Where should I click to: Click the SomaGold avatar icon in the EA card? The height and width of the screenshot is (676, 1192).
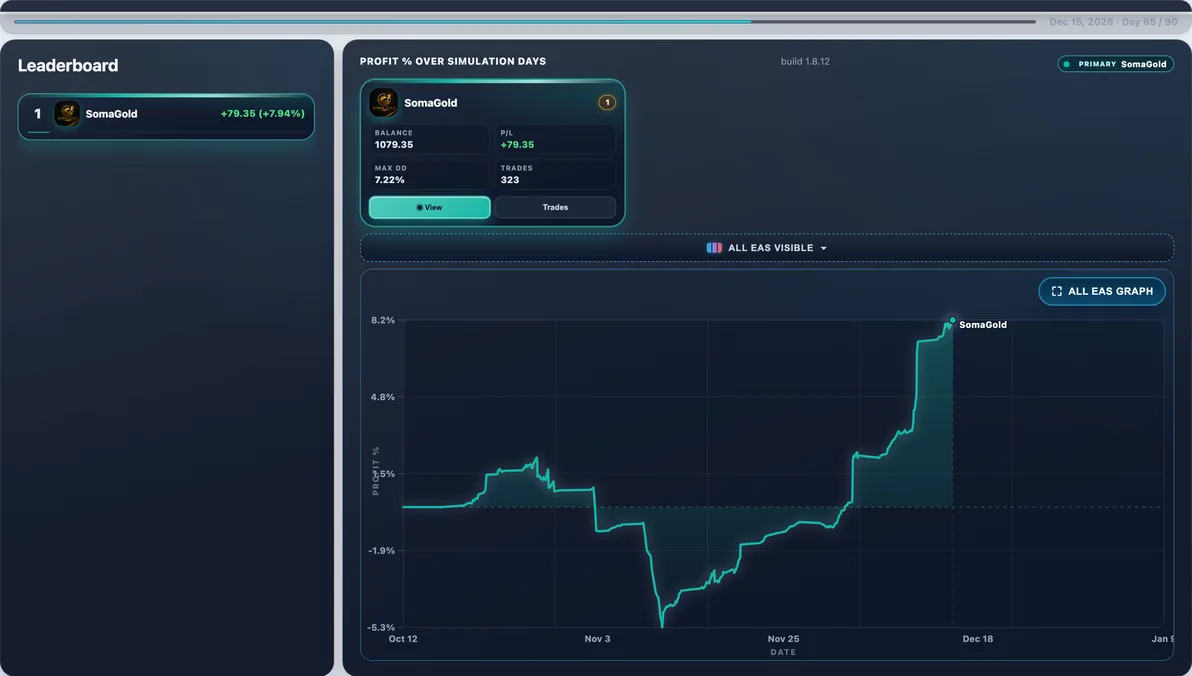pos(383,103)
